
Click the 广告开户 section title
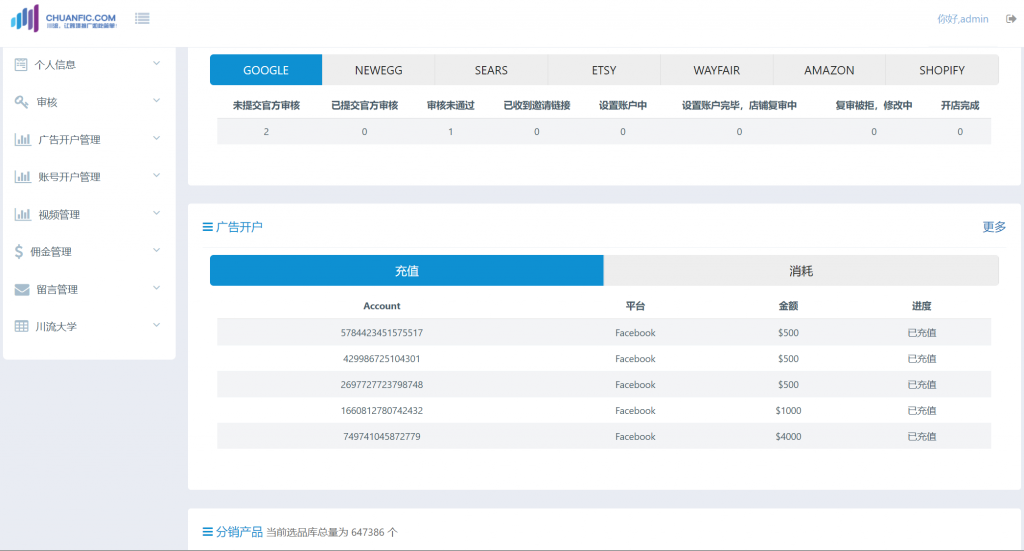click(239, 227)
